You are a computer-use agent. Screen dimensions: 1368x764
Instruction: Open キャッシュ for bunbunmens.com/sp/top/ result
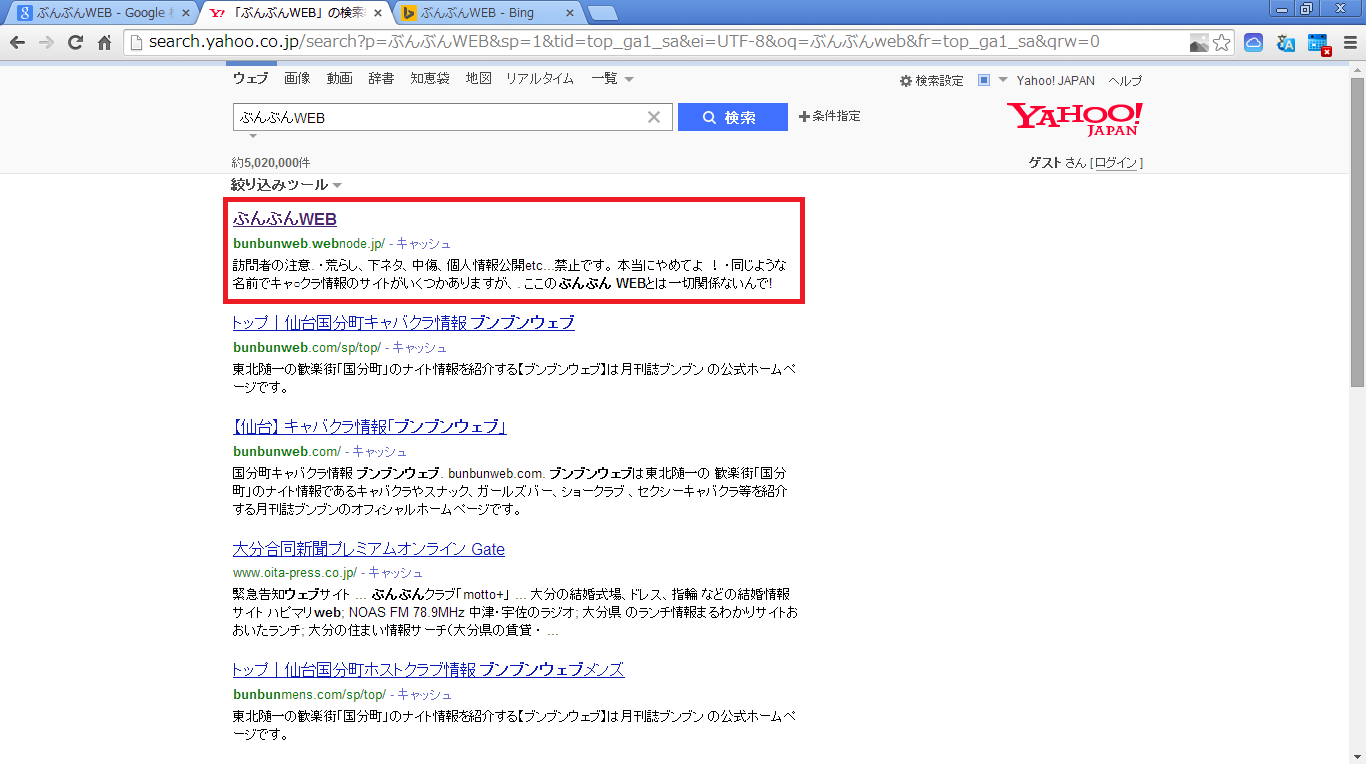point(425,695)
